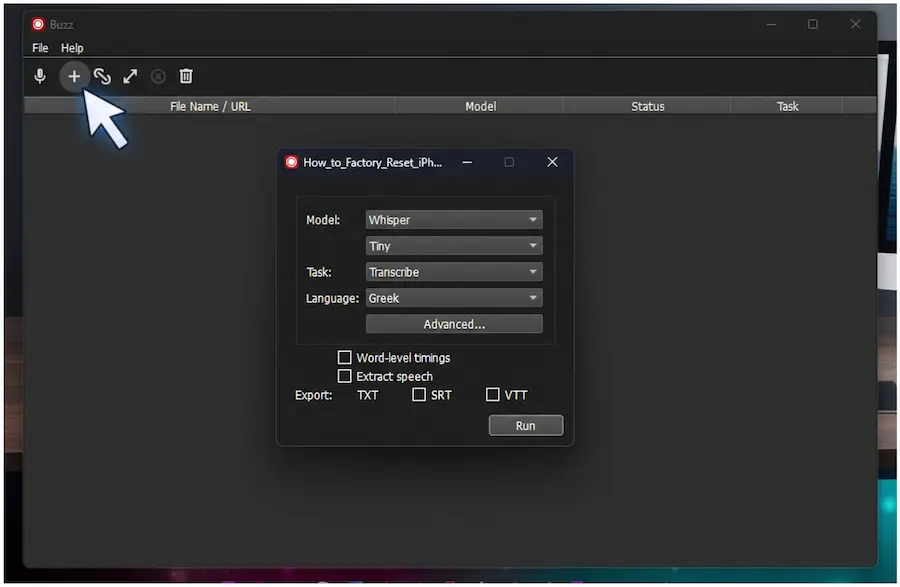Minimize the How_to_Factory_Reset dialog
This screenshot has height=587, width=900.
(x=467, y=162)
